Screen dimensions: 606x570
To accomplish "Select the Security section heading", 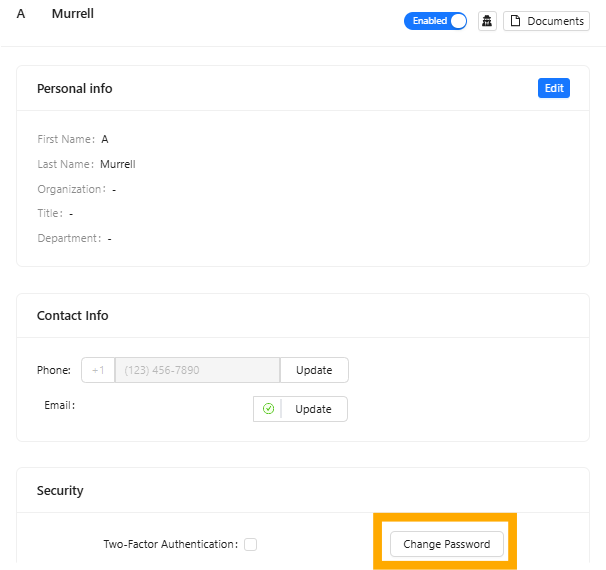I will pos(60,491).
